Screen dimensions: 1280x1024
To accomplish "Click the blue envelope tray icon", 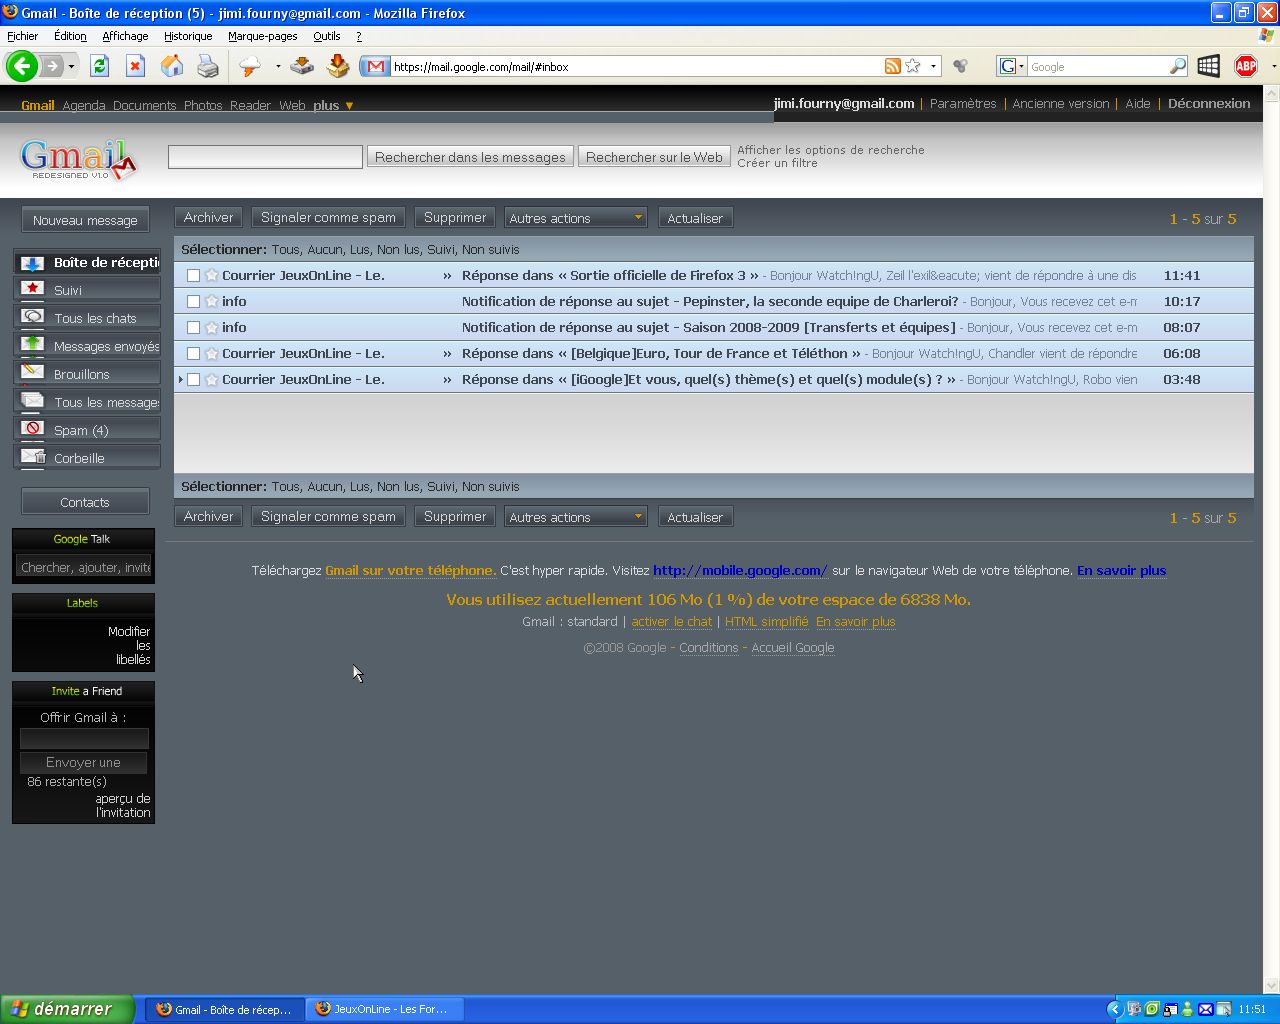I will click(x=1205, y=1009).
